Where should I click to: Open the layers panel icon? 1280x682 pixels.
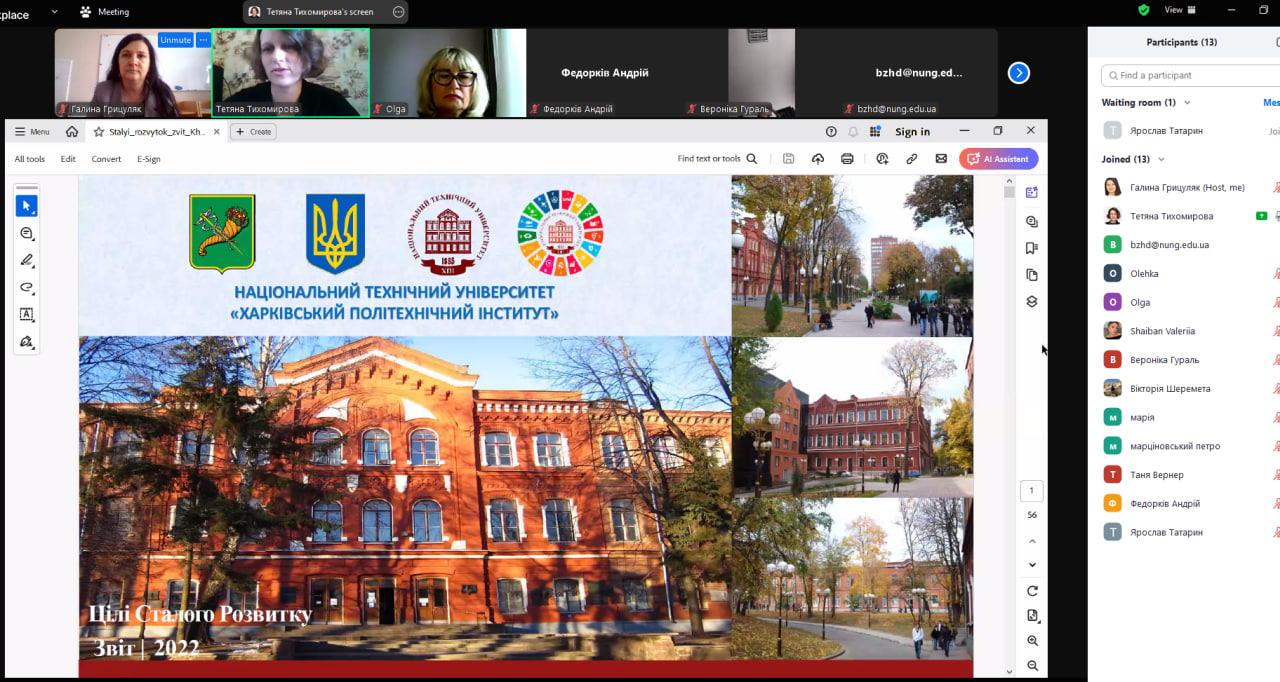pyautogui.click(x=1032, y=302)
